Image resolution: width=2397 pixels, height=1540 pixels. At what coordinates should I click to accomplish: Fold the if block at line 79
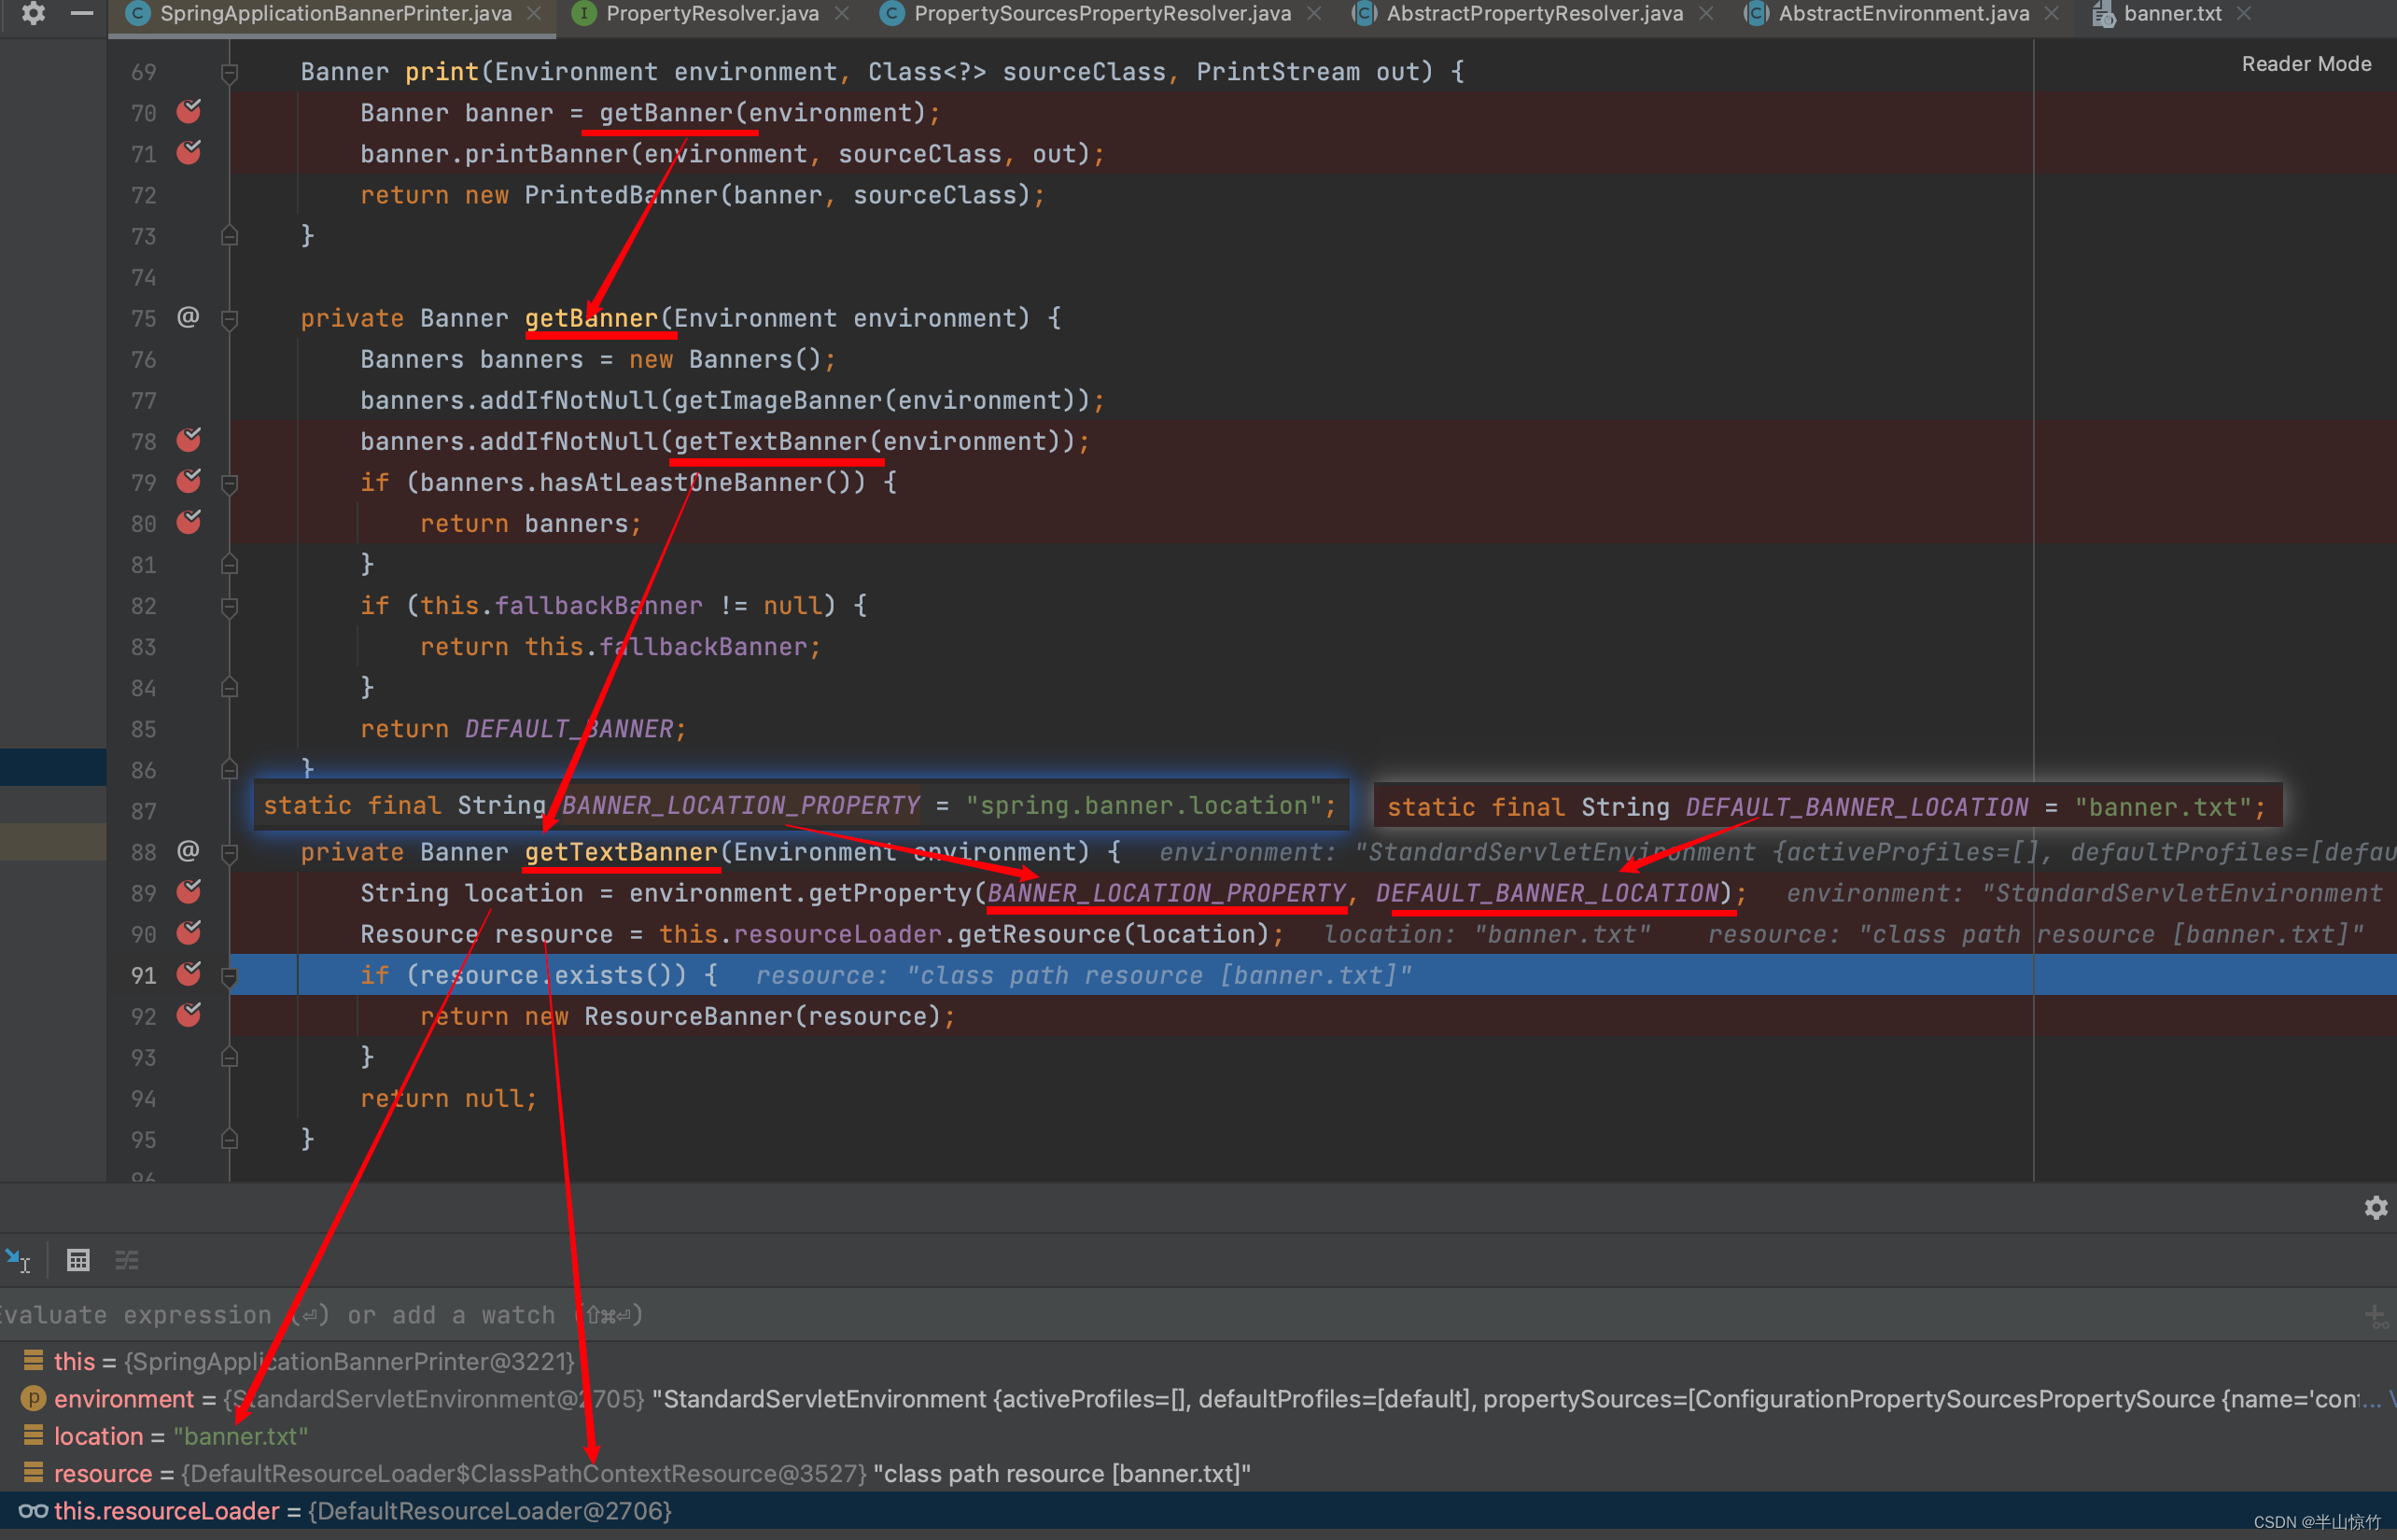point(229,483)
